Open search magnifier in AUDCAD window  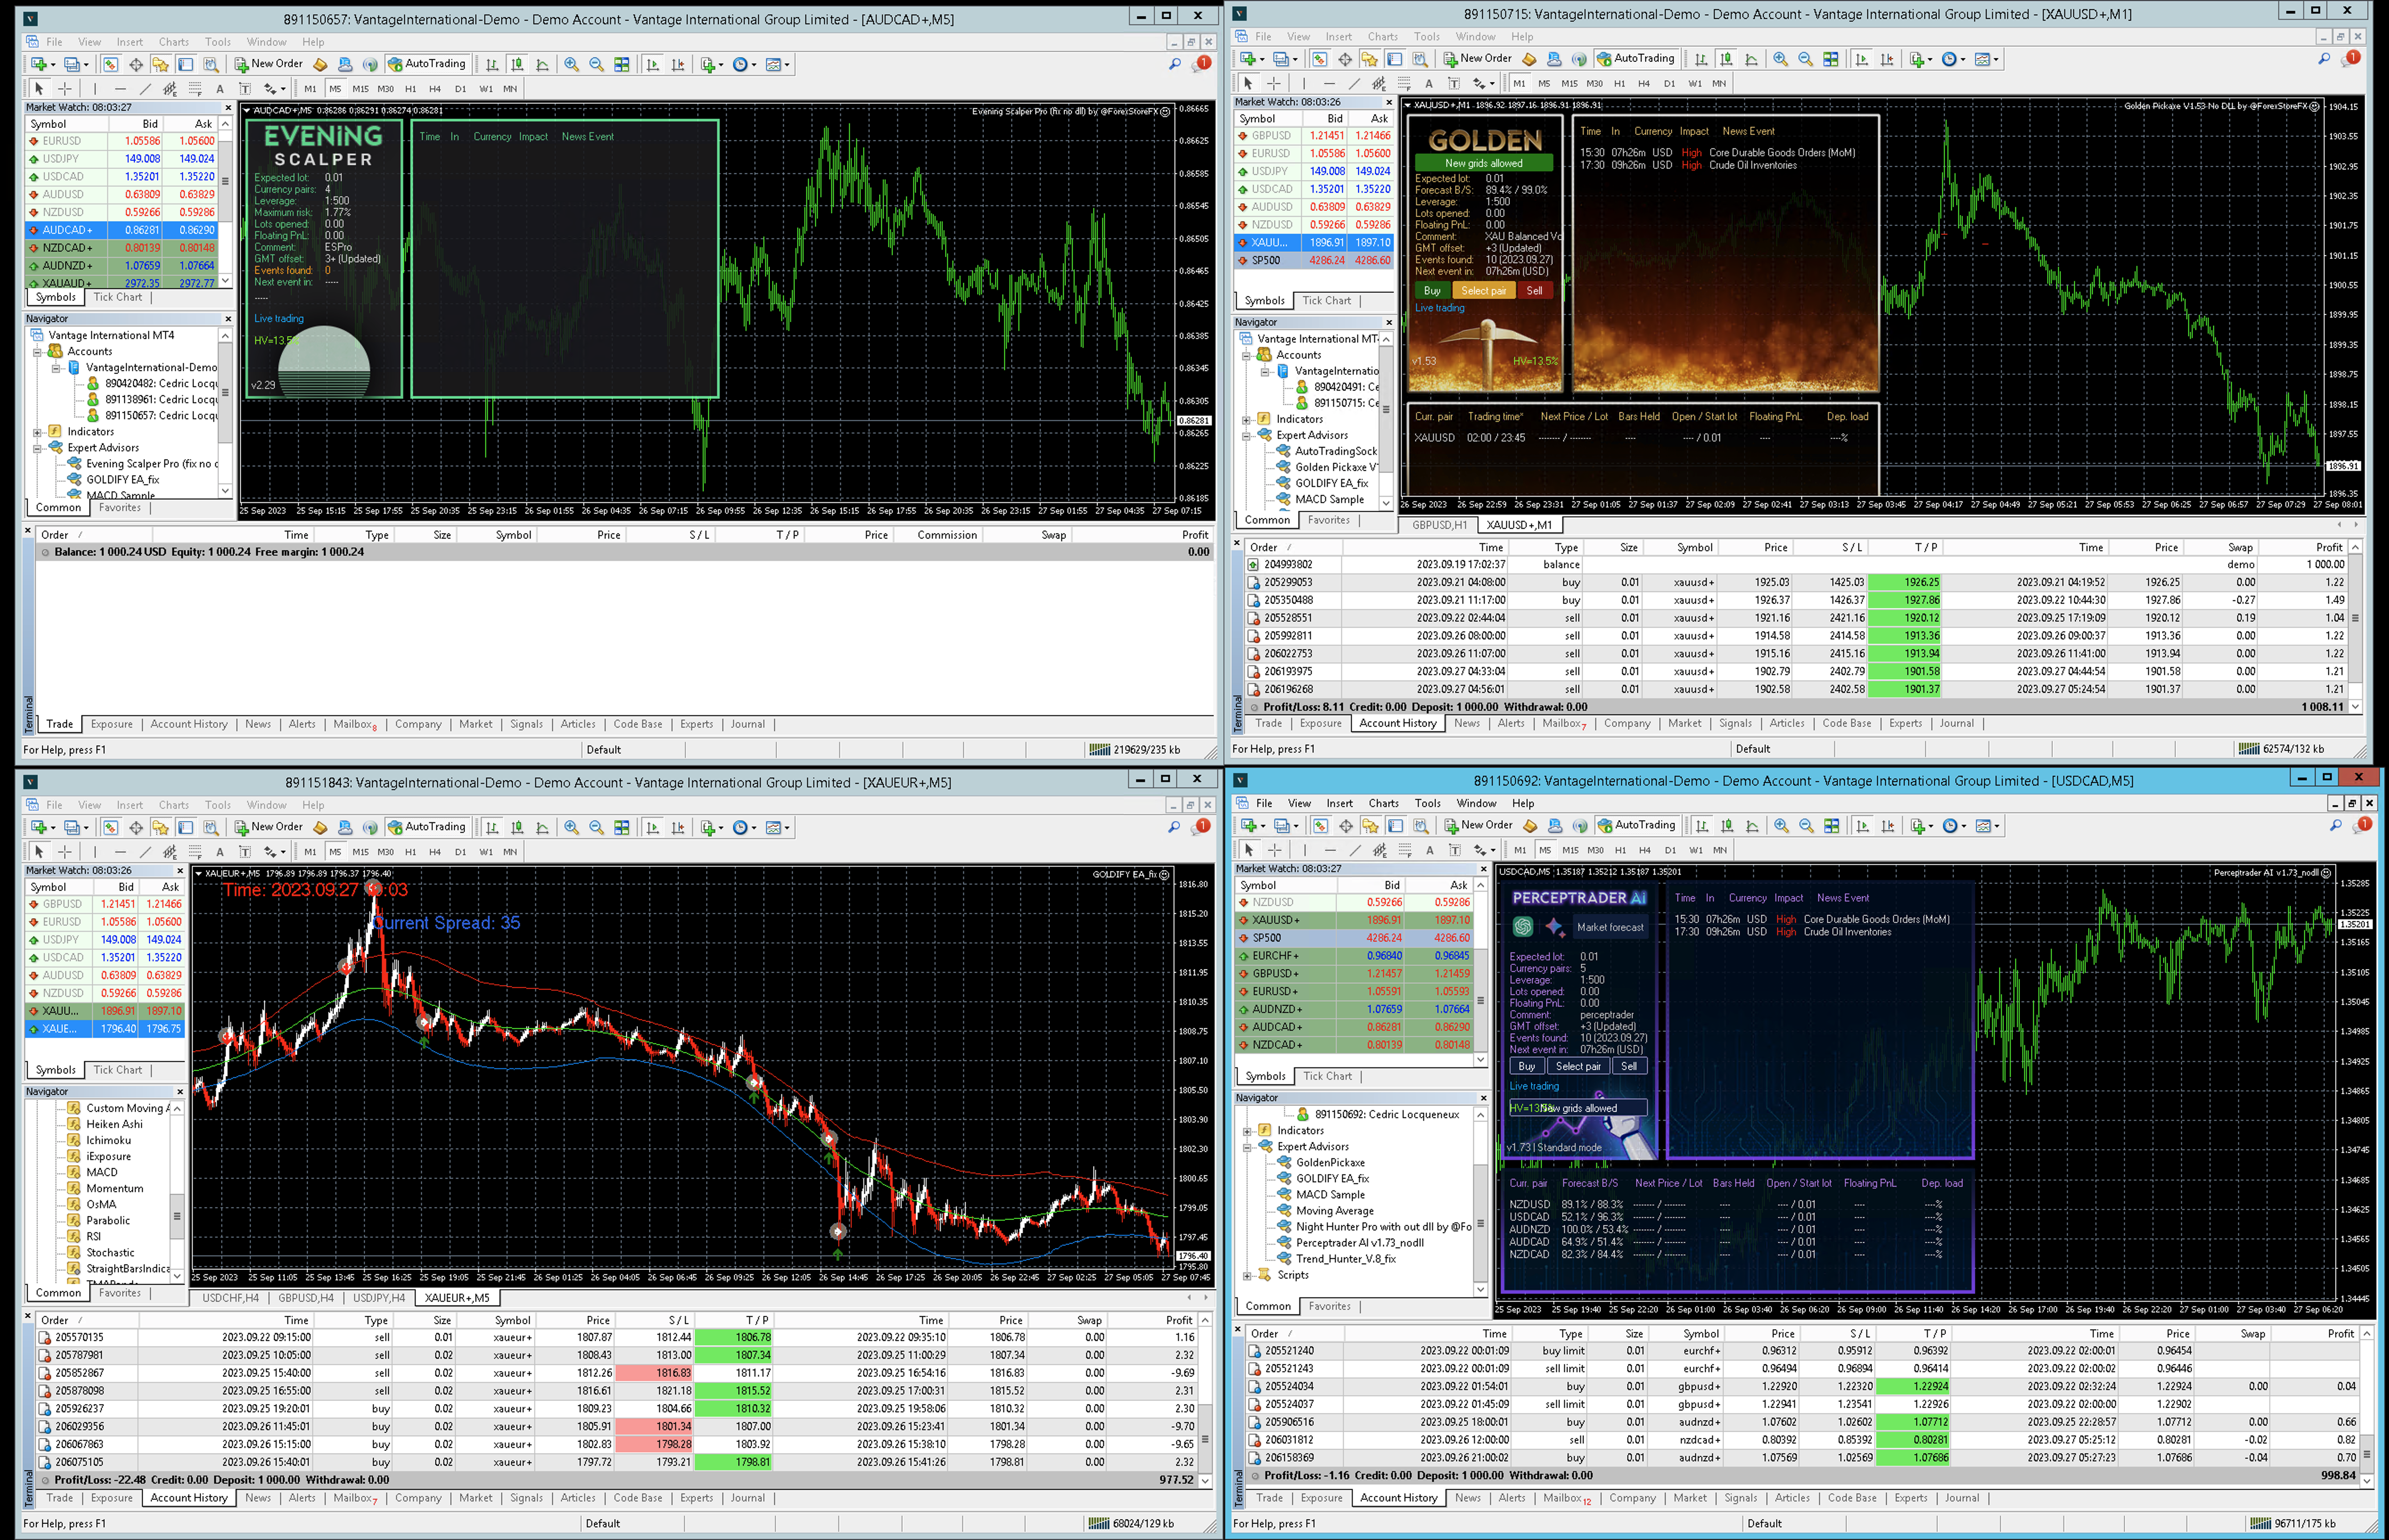(x=1174, y=64)
